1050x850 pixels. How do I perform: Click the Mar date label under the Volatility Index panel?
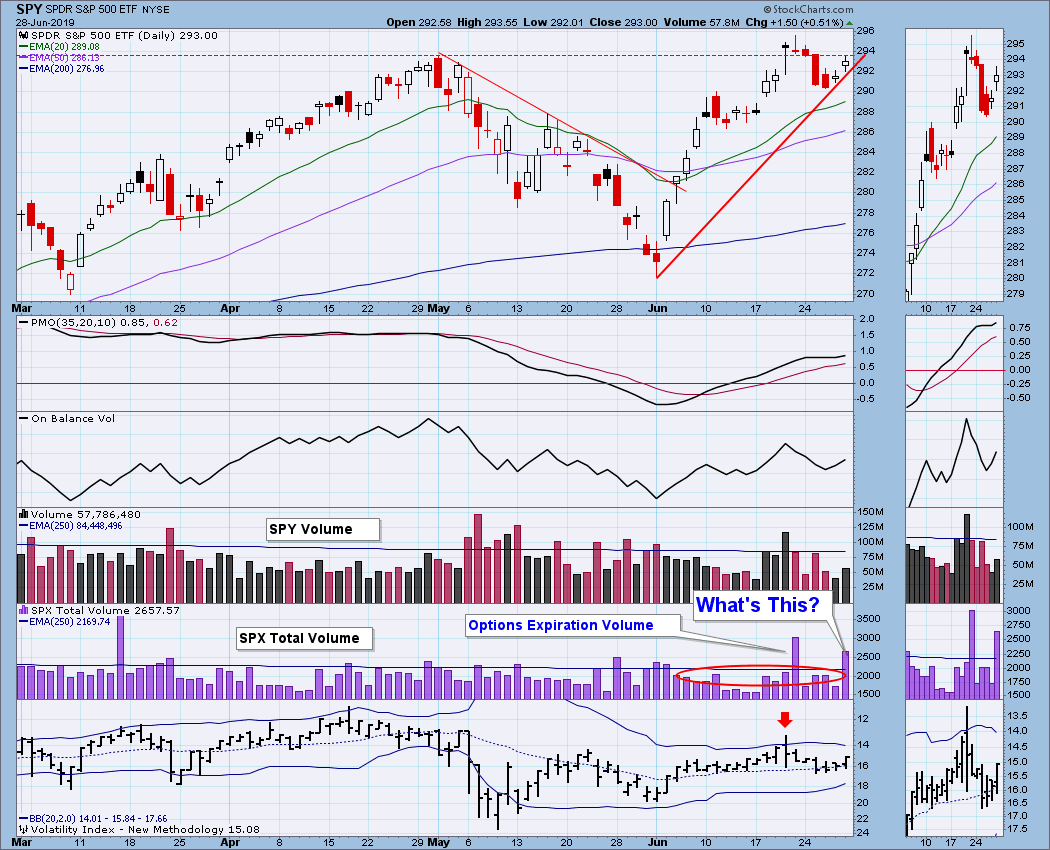22,843
